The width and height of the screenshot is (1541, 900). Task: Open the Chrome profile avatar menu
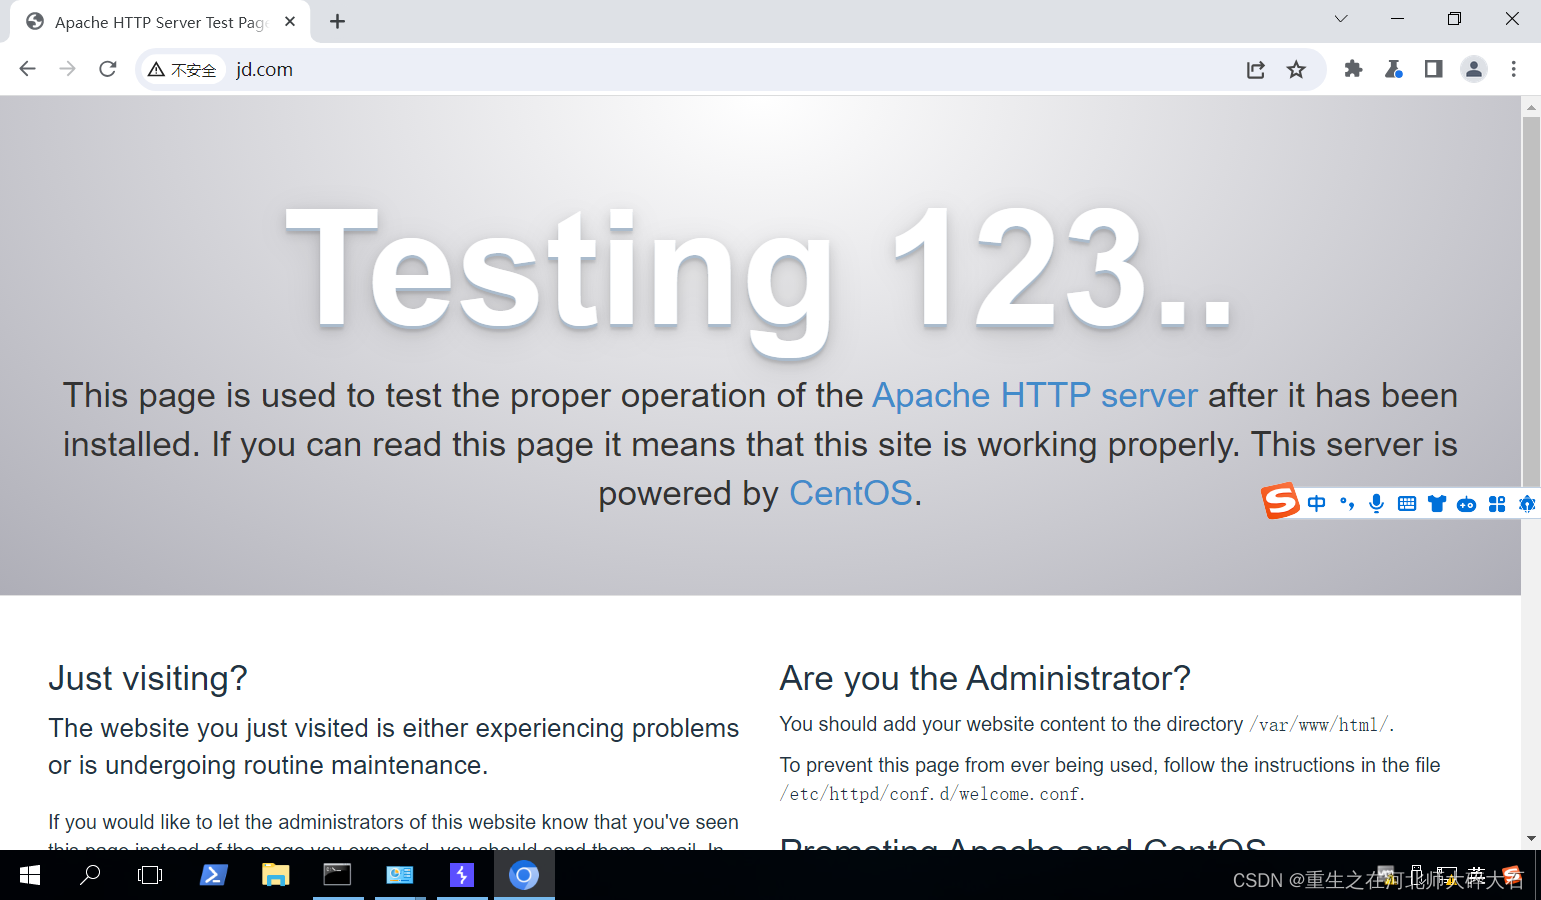click(1474, 69)
